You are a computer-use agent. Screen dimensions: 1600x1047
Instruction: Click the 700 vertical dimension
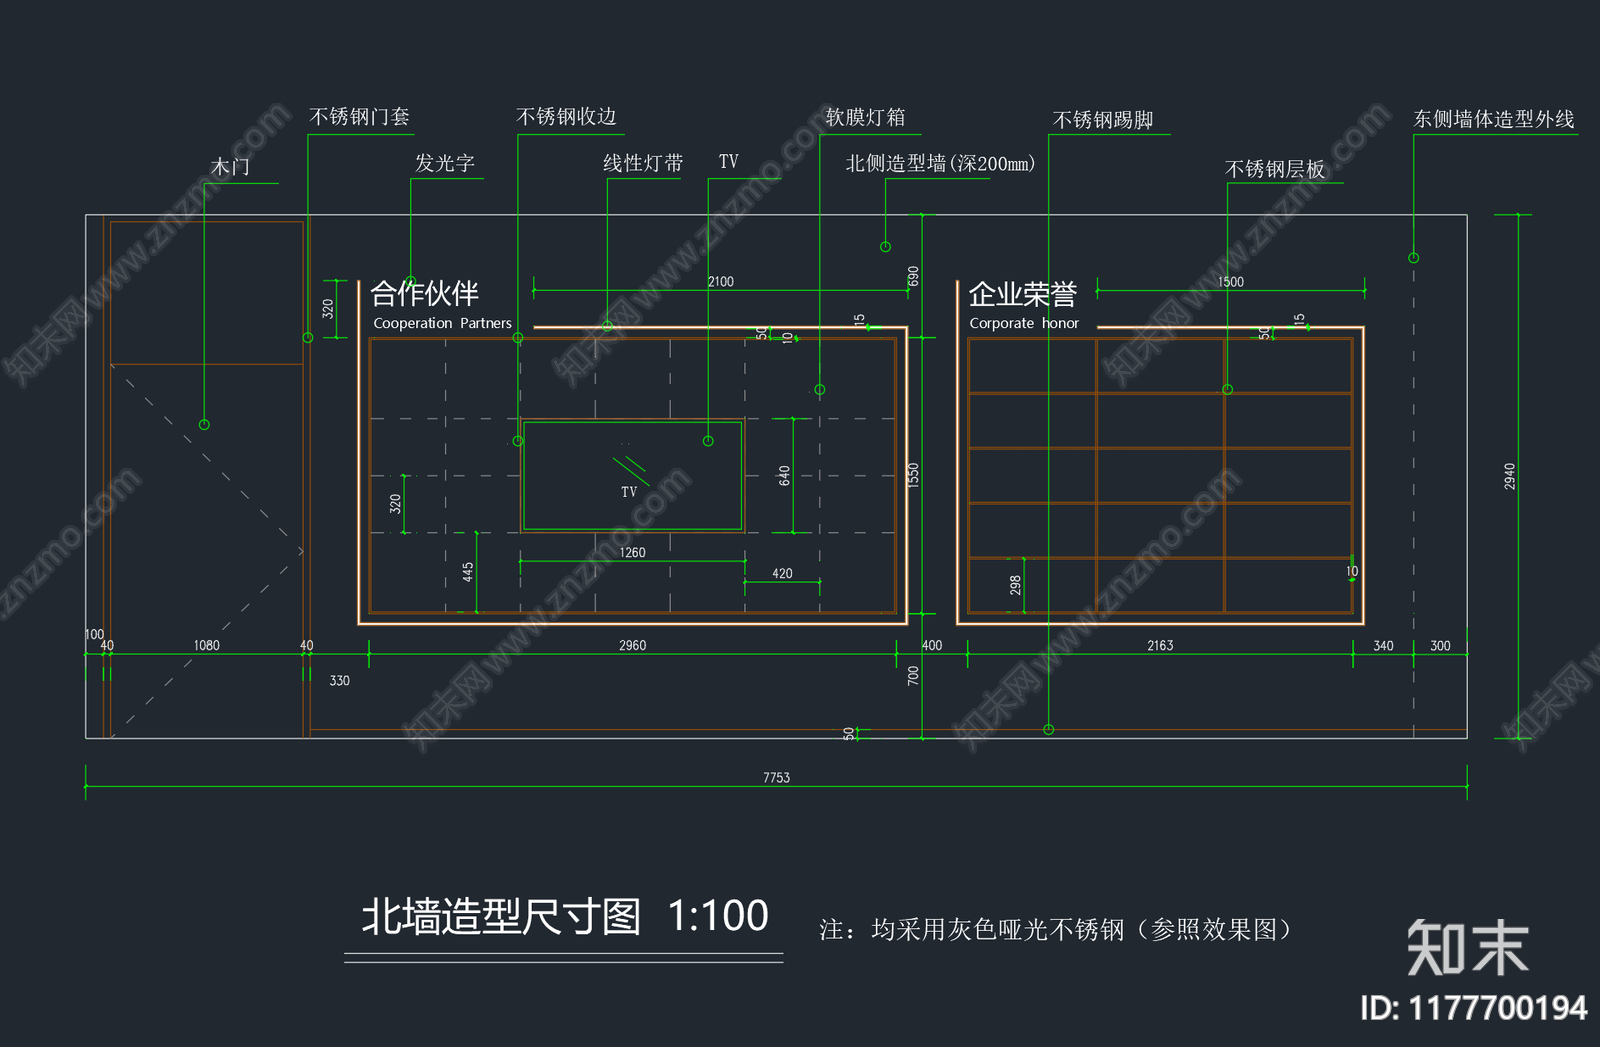[913, 676]
